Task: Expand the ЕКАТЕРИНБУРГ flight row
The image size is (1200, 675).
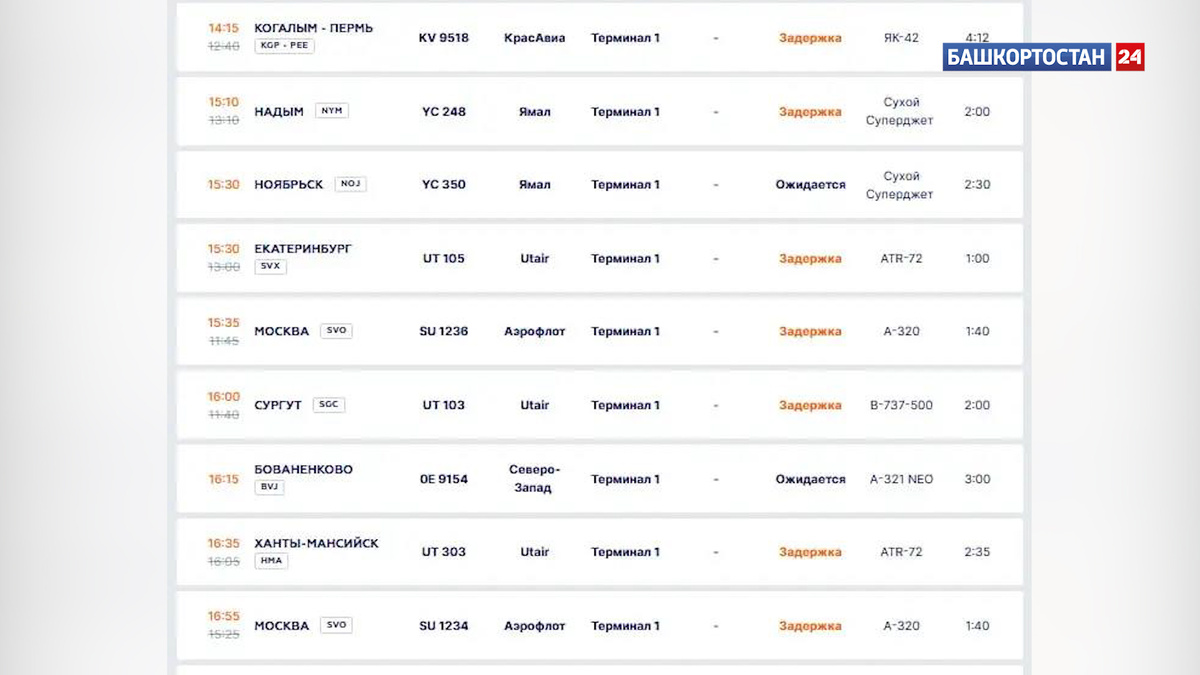Action: click(x=600, y=257)
